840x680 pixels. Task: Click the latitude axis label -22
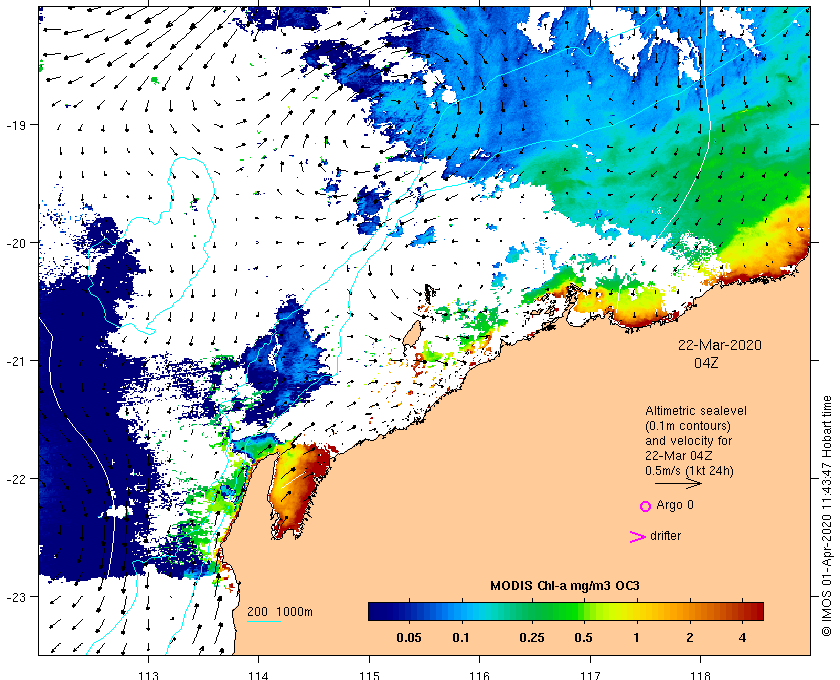click(16, 479)
